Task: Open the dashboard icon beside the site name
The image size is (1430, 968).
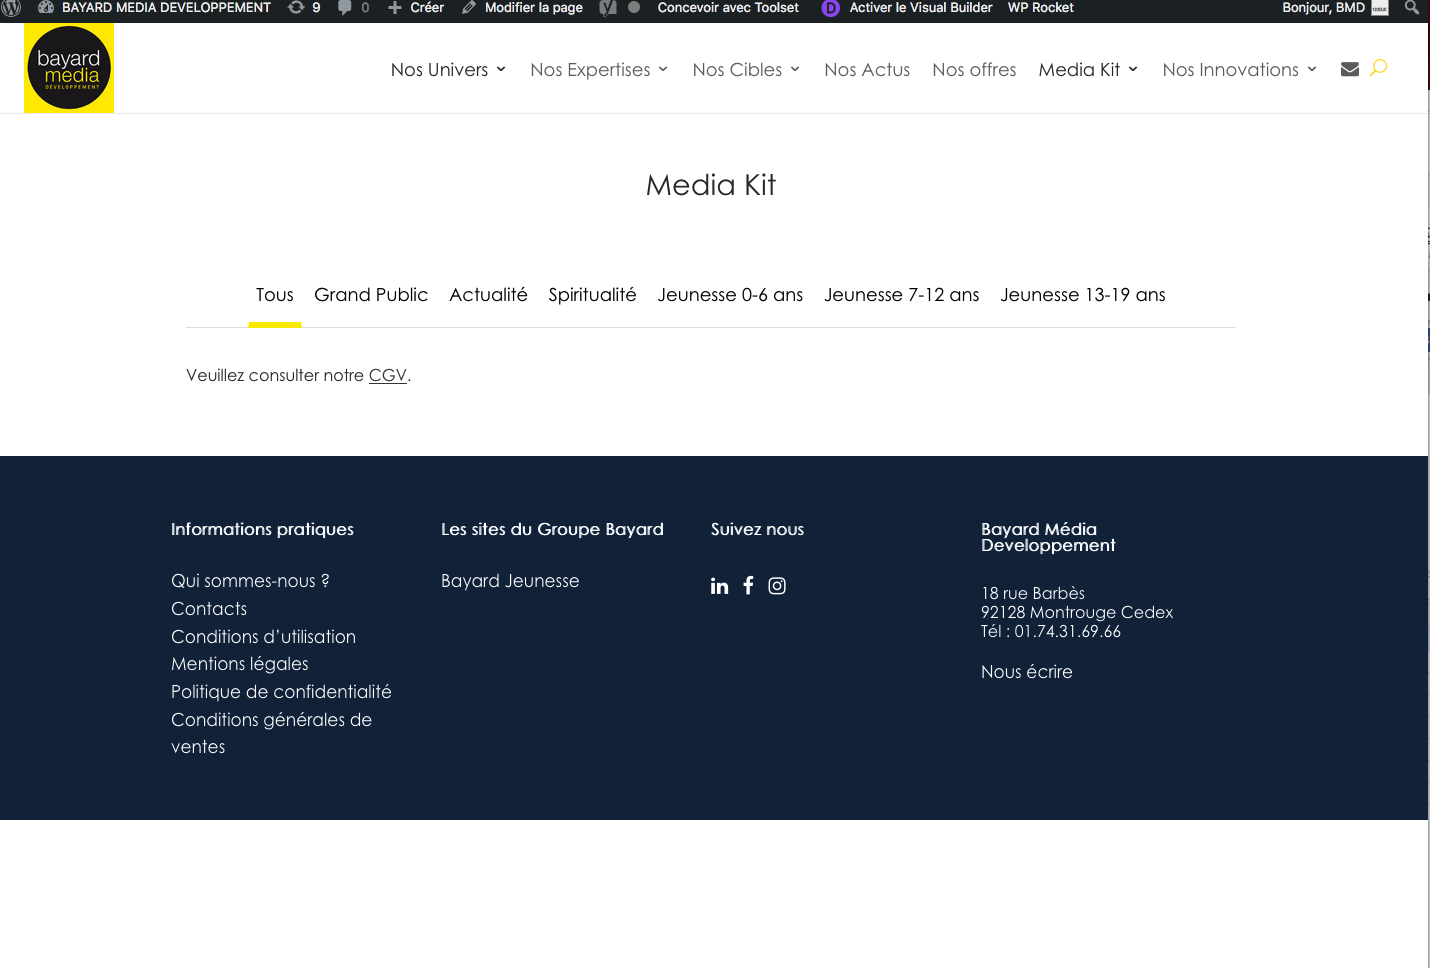Action: click(x=46, y=7)
